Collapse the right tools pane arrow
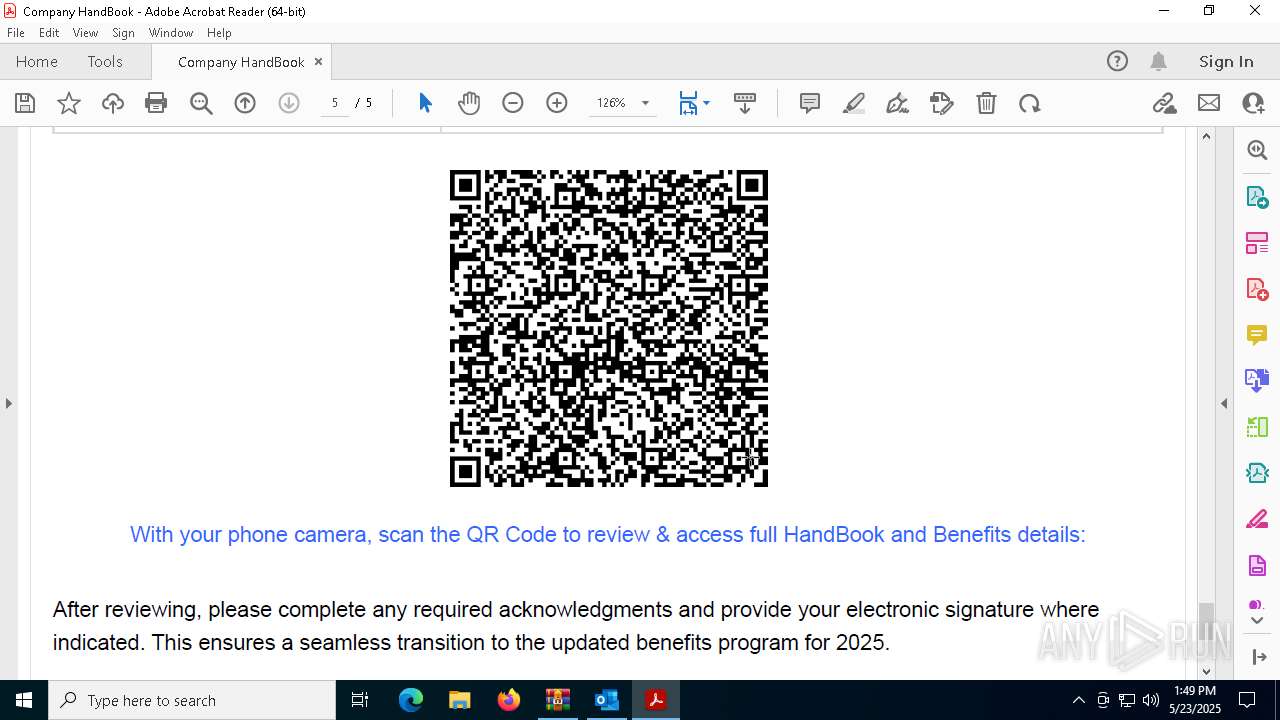1280x720 pixels. 1224,403
